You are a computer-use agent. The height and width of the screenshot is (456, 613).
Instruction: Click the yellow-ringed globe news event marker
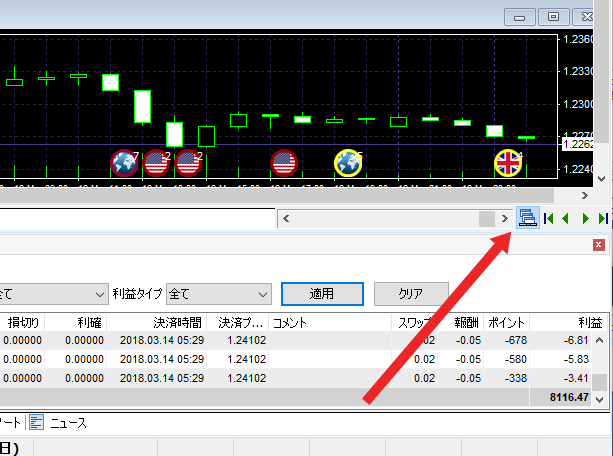tap(348, 162)
